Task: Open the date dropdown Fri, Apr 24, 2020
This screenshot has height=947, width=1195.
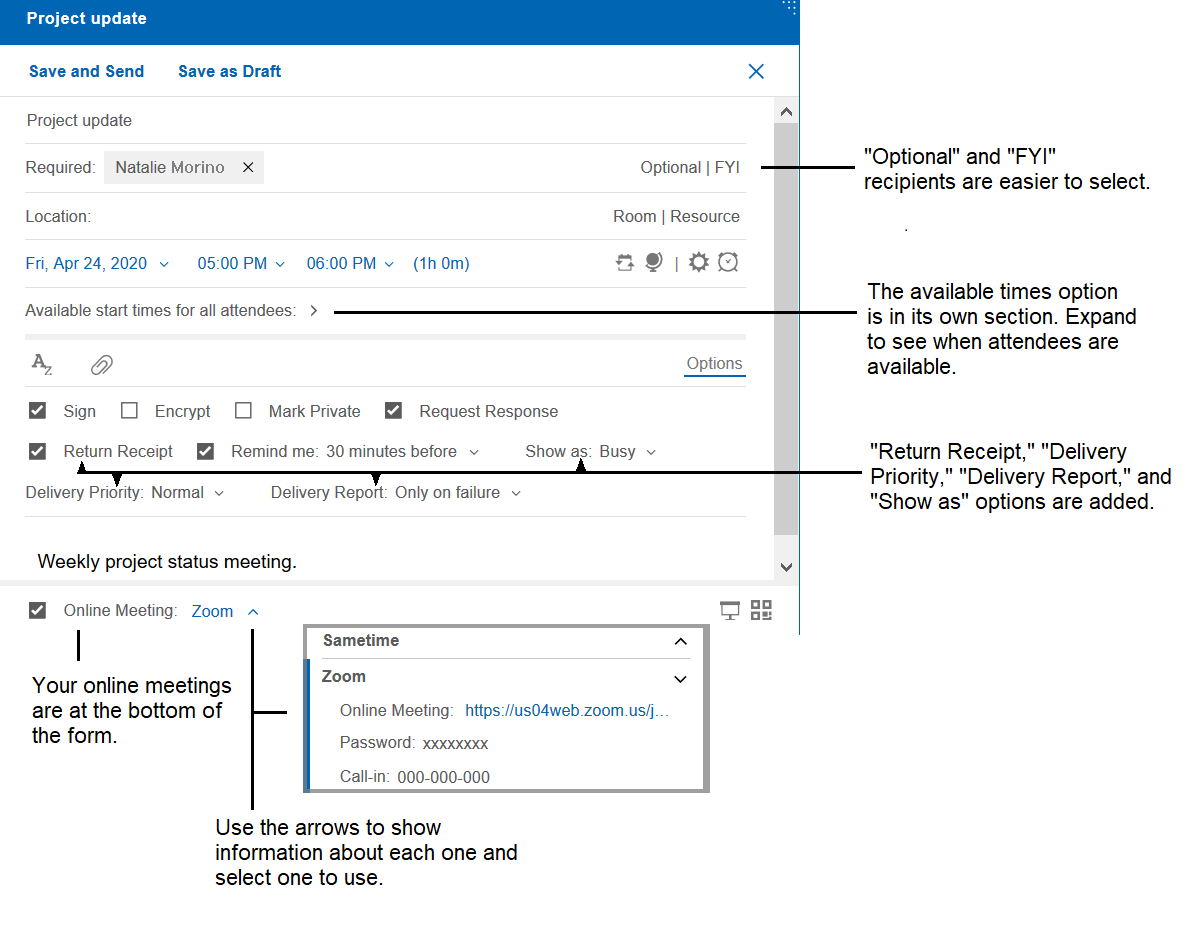Action: click(97, 264)
